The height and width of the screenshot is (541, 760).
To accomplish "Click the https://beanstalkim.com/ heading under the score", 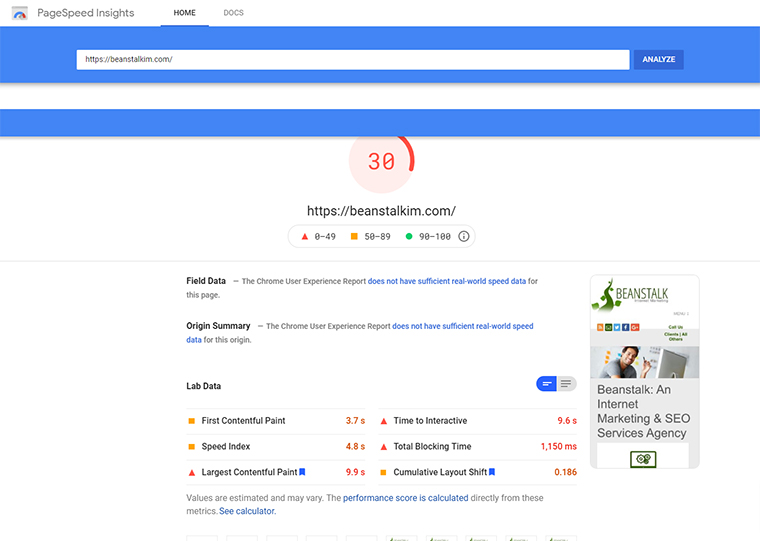I will pyautogui.click(x=381, y=211).
